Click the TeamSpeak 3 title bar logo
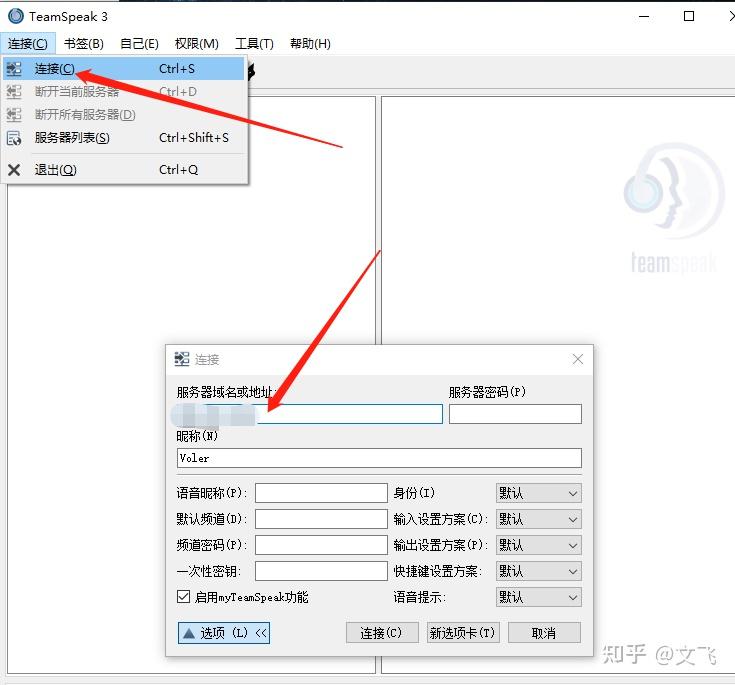 (x=15, y=16)
